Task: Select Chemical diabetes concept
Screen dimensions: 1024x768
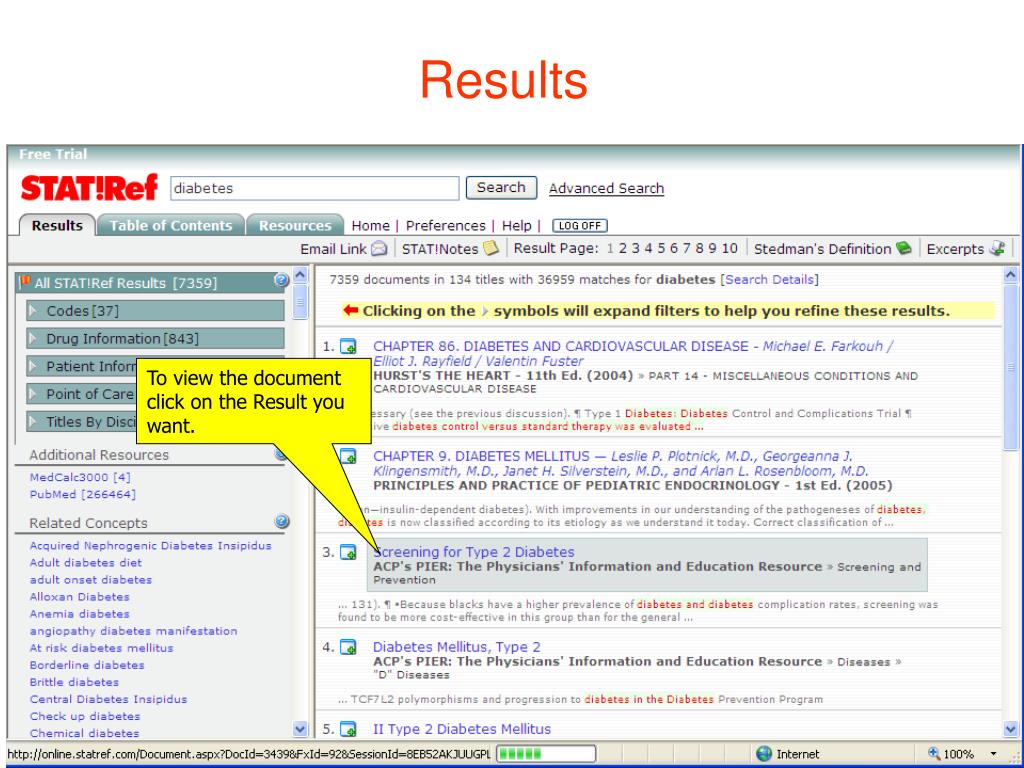Action: [x=84, y=733]
